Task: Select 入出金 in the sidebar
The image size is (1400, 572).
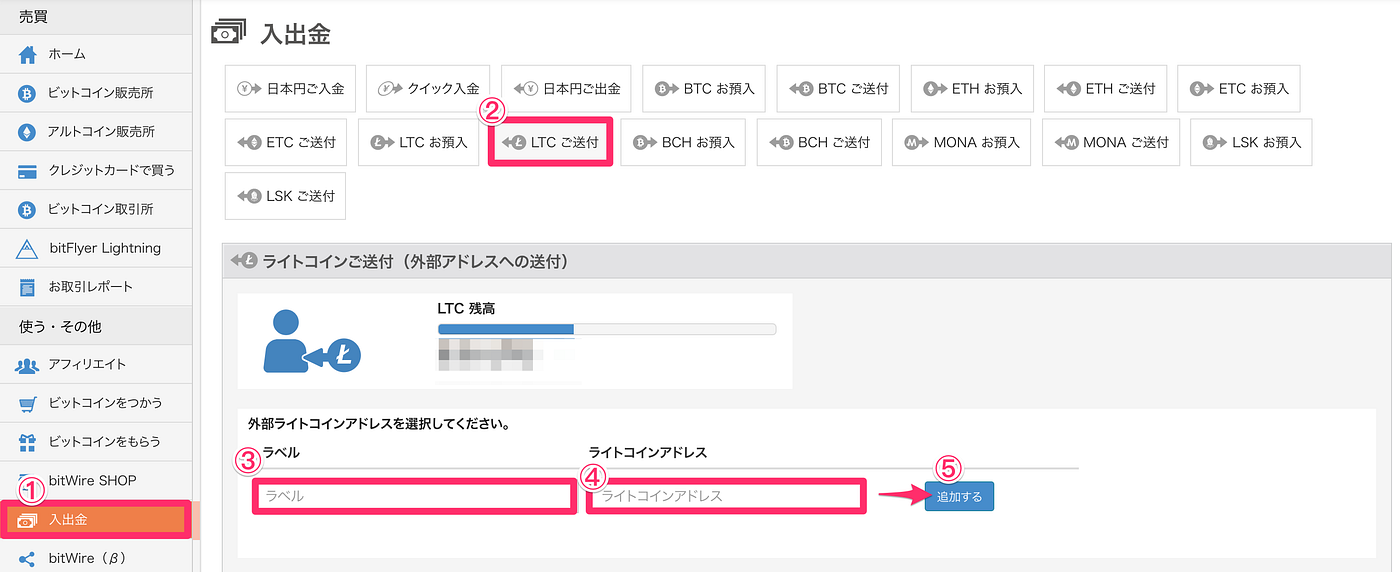Action: (96, 520)
